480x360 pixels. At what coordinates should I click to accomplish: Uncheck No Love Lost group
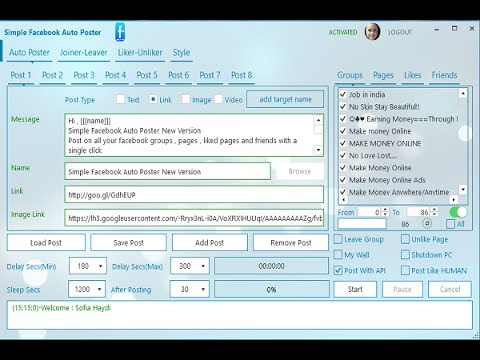tap(343, 155)
